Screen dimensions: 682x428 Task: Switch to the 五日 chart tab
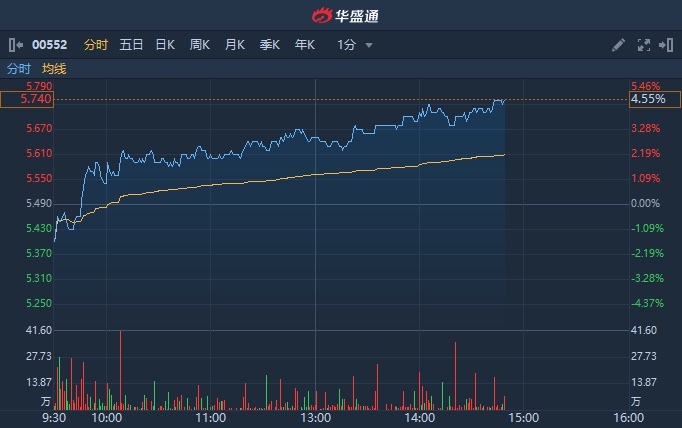coord(131,45)
